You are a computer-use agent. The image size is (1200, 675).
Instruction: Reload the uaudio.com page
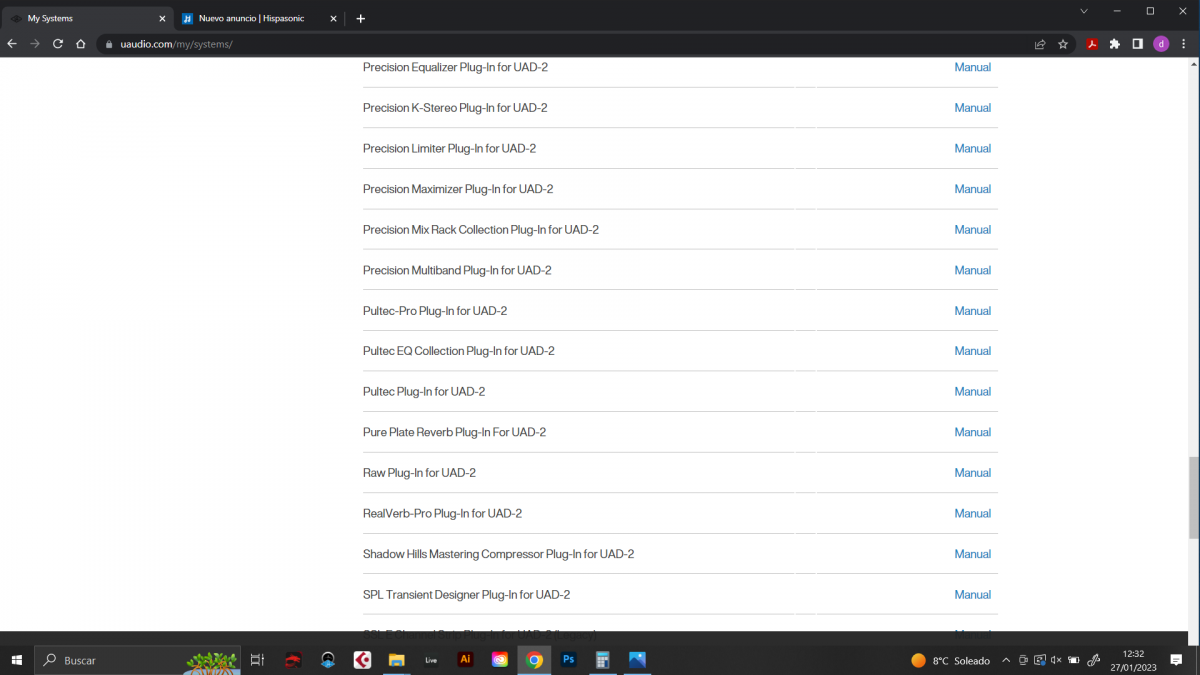click(58, 44)
